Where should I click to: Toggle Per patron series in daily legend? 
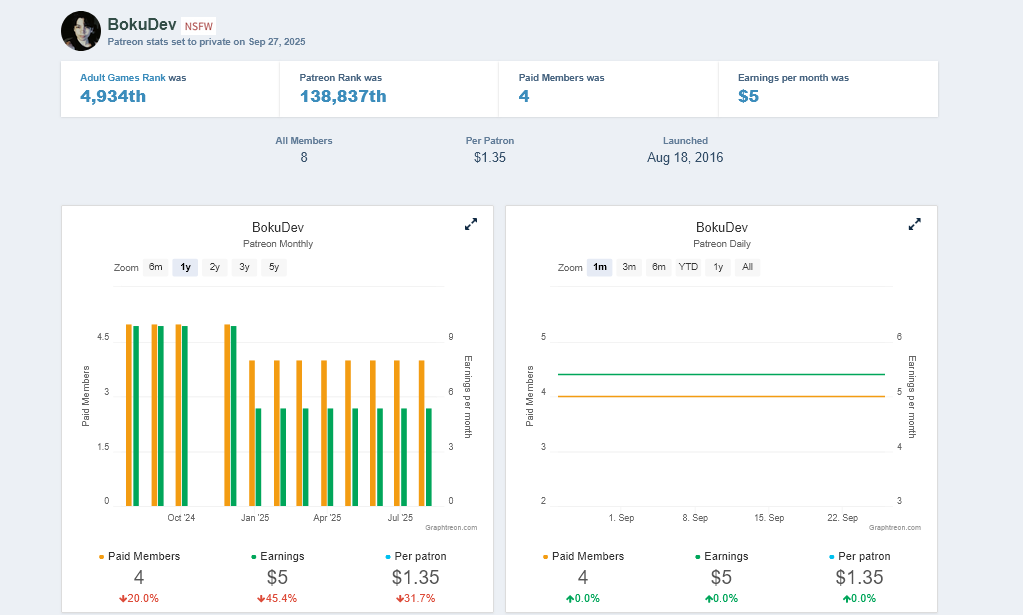[x=863, y=556]
